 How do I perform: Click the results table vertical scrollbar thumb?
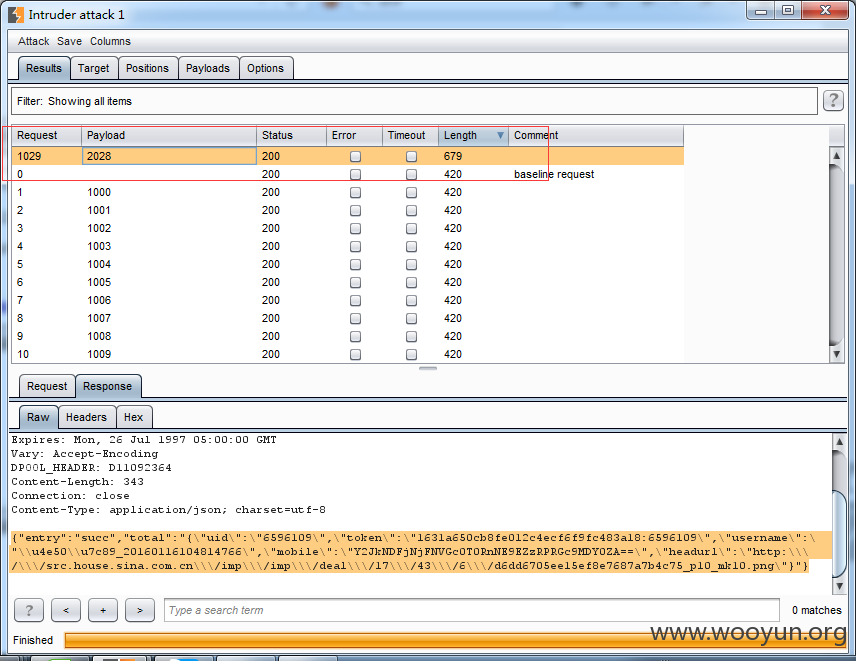(x=836, y=254)
